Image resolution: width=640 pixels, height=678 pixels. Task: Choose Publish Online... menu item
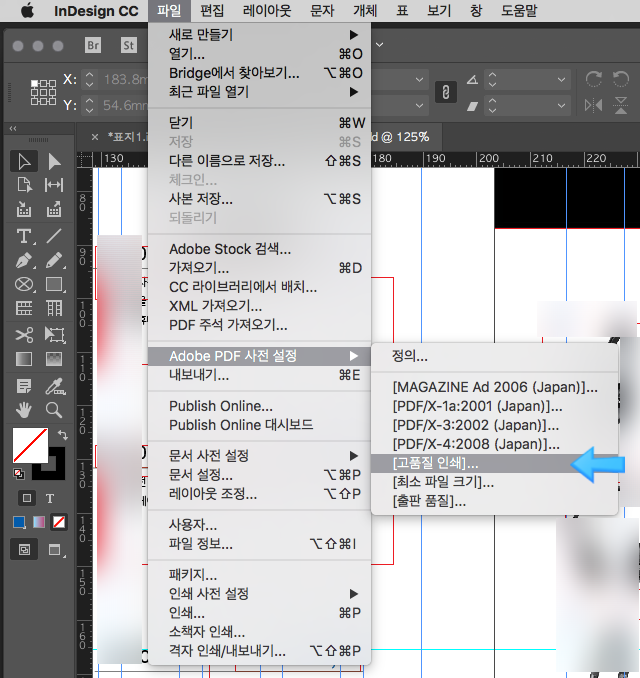click(259, 406)
